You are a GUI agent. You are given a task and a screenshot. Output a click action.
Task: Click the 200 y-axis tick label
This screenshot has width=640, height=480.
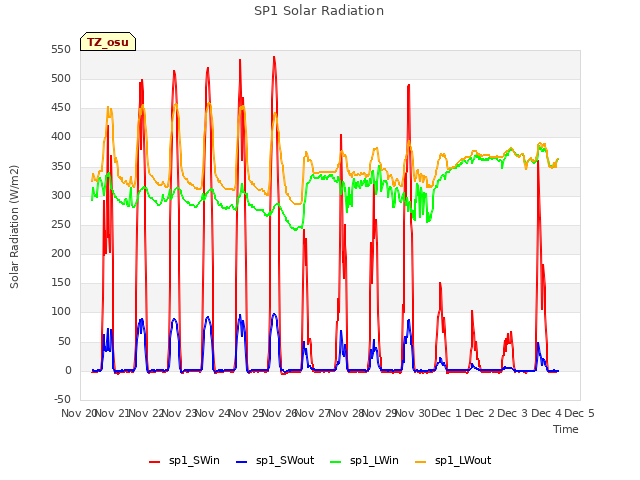pyautogui.click(x=61, y=253)
